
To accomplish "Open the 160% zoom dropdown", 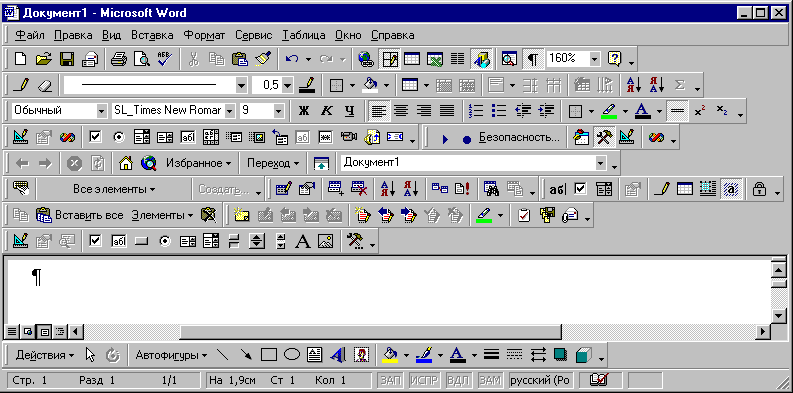I will tap(594, 59).
